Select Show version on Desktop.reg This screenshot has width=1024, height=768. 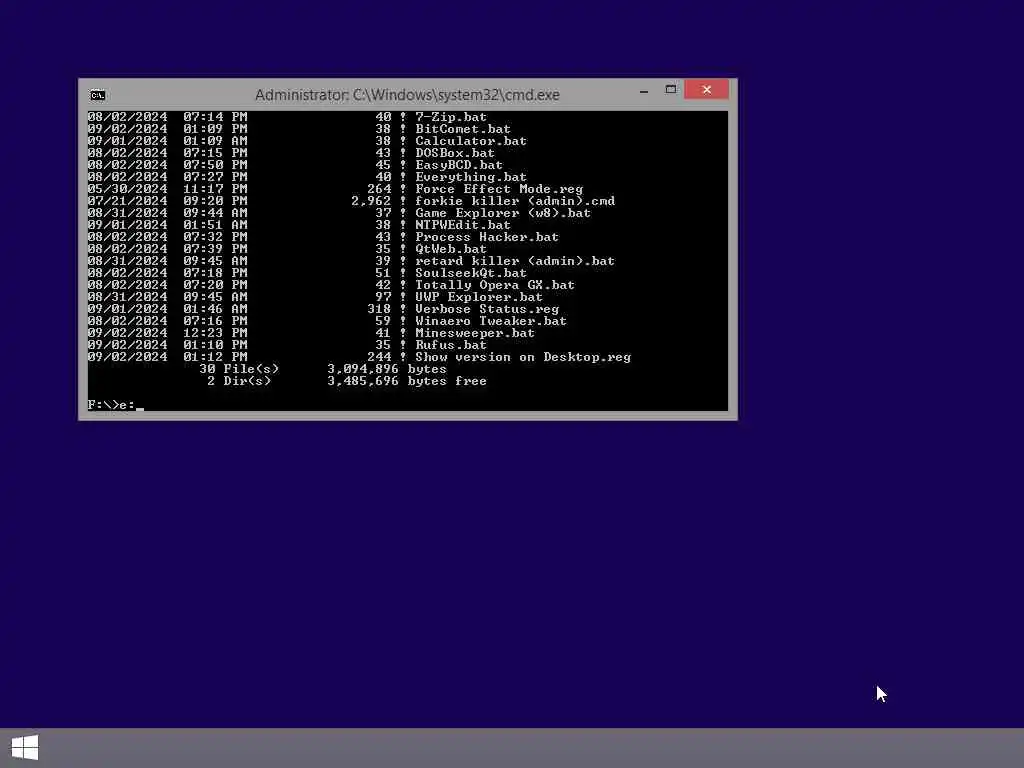click(523, 357)
